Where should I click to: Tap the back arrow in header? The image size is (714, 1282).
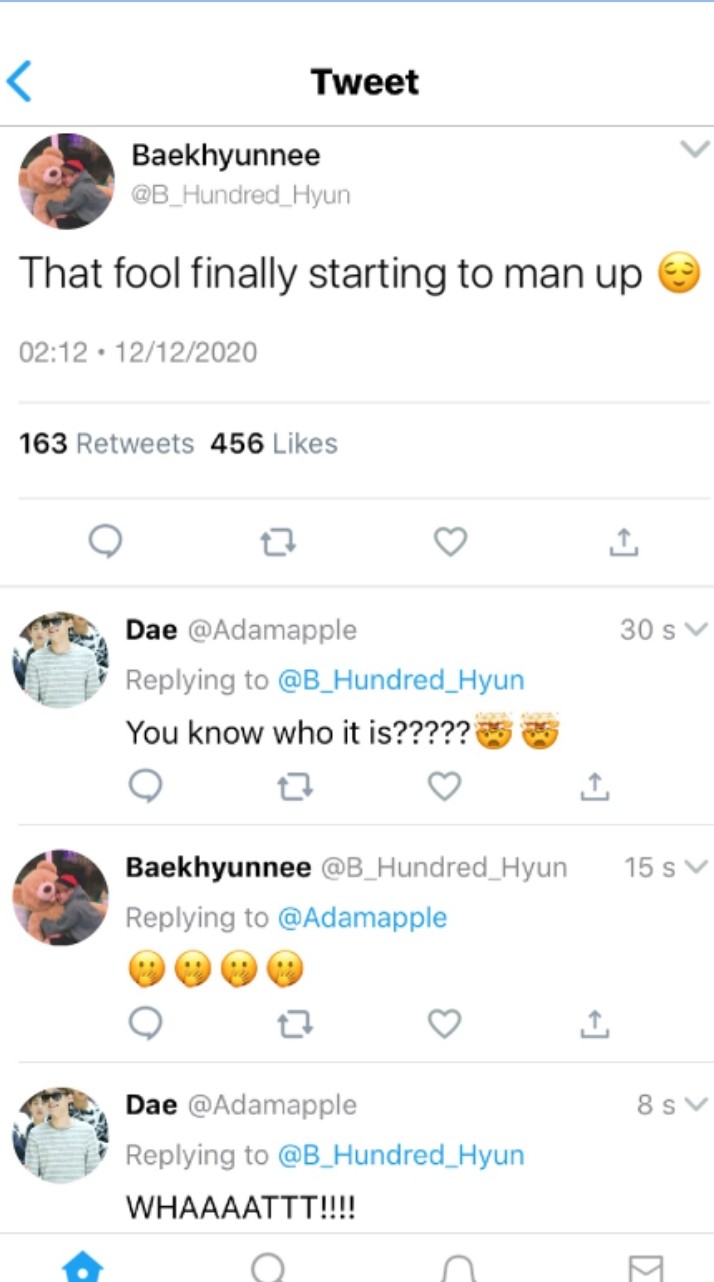[x=19, y=81]
